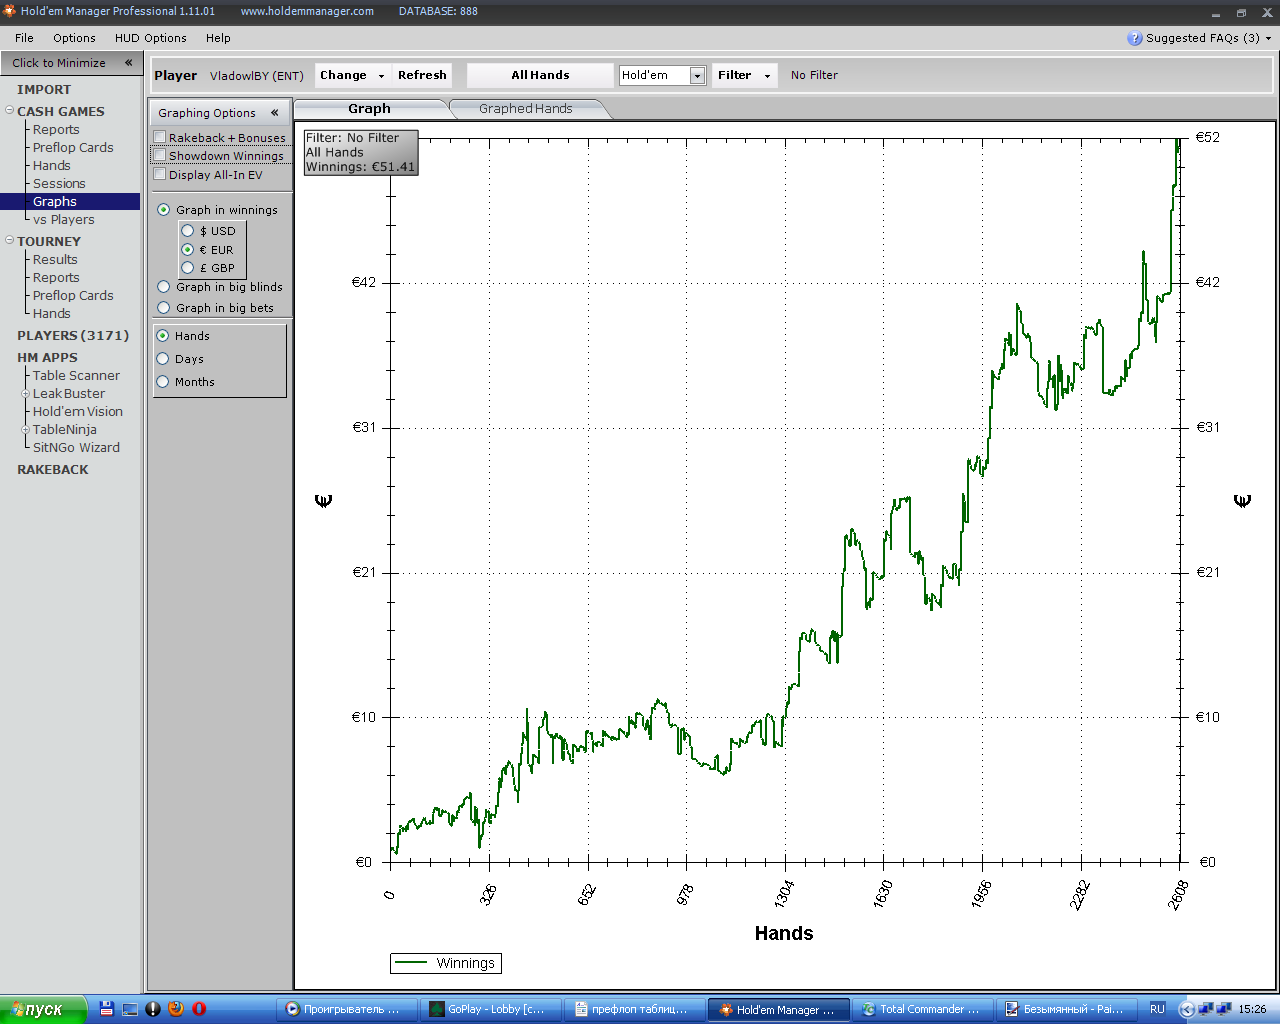Launch Firefox from quick launch bar
The width and height of the screenshot is (1280, 1024).
coord(176,1009)
